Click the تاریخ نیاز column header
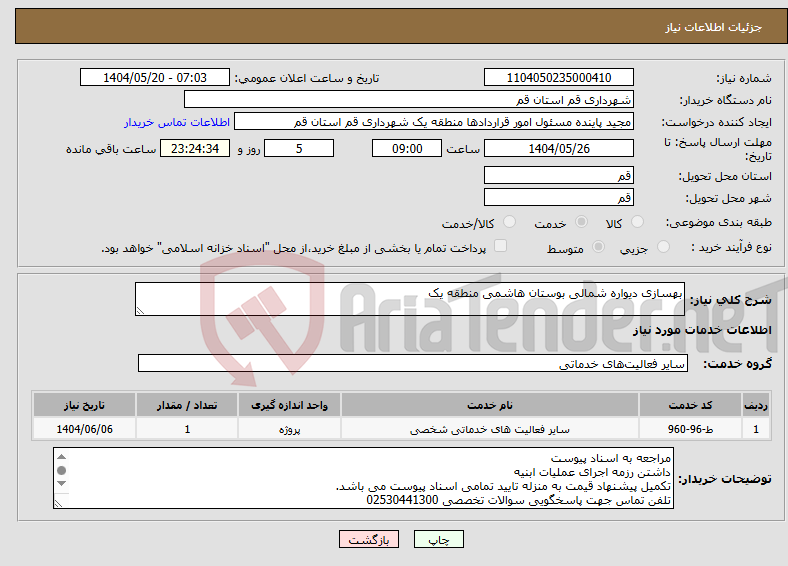 pyautogui.click(x=84, y=405)
